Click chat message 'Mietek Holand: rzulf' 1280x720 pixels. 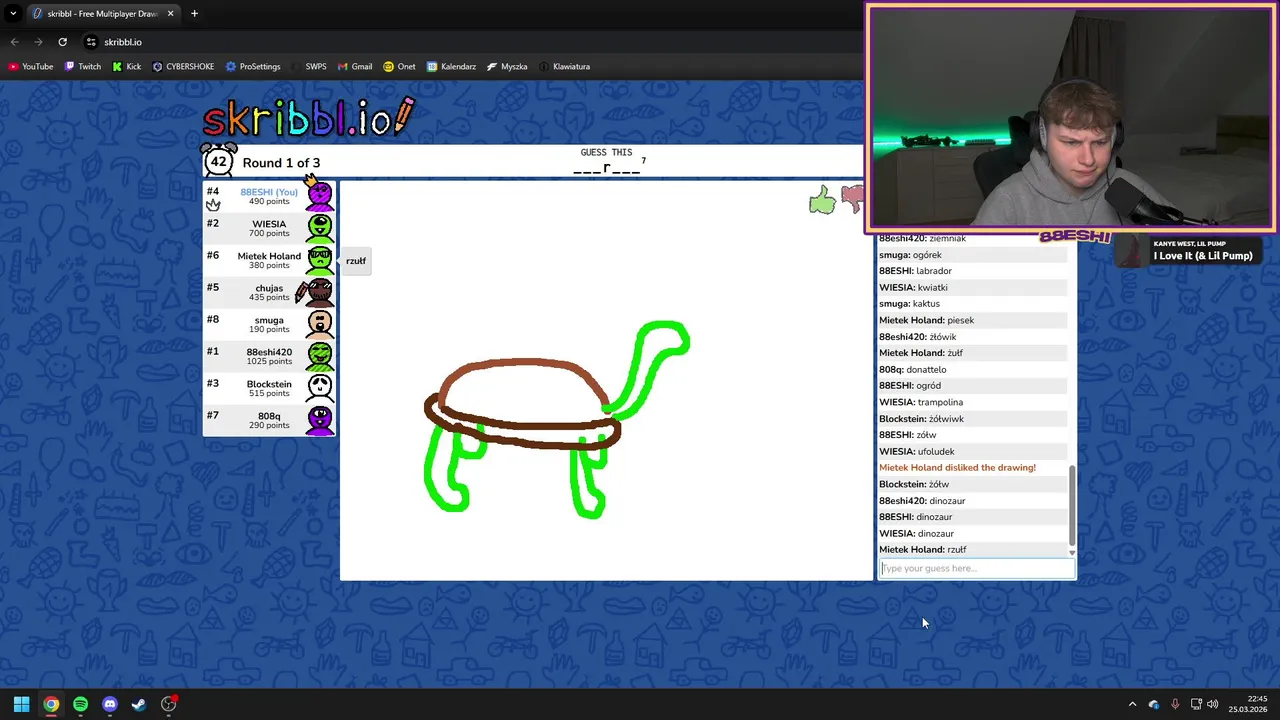(922, 549)
